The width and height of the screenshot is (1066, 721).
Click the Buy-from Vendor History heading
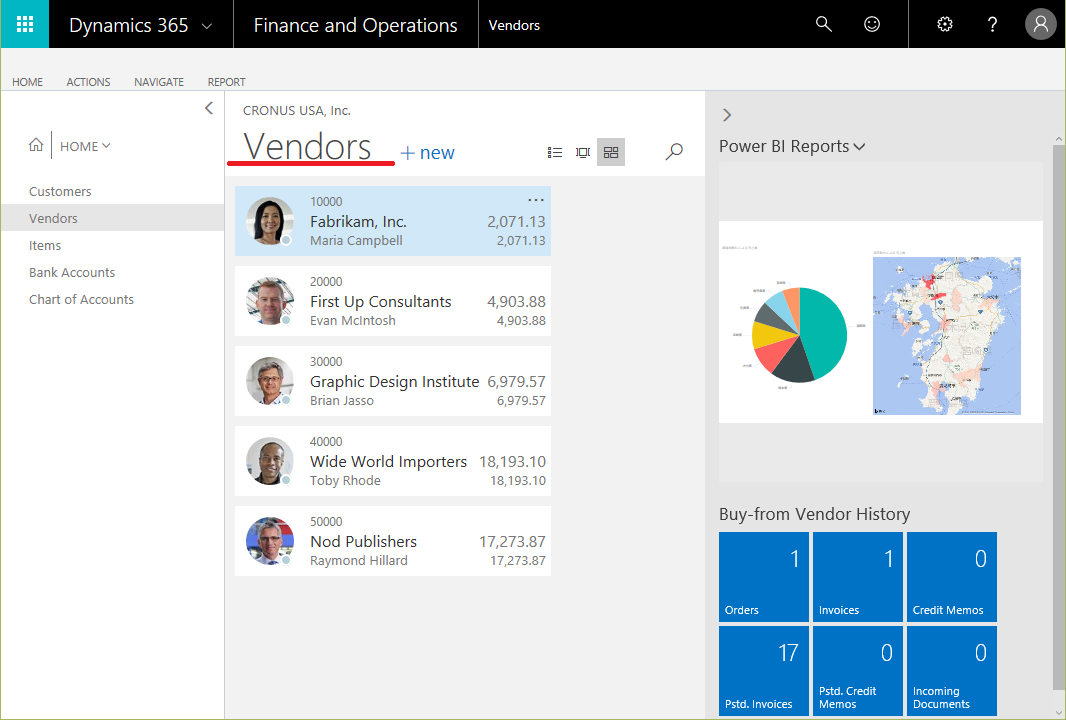pos(814,514)
